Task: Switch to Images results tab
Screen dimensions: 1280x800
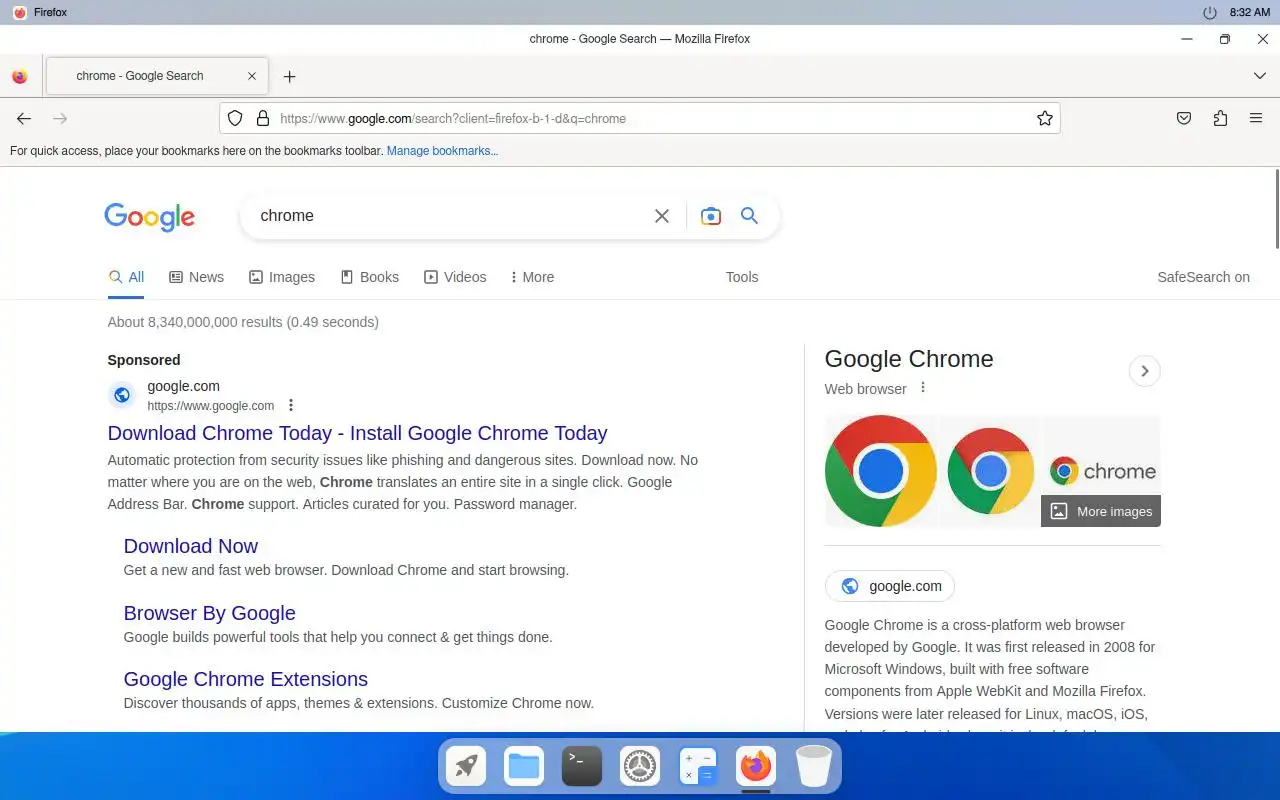Action: (282, 277)
